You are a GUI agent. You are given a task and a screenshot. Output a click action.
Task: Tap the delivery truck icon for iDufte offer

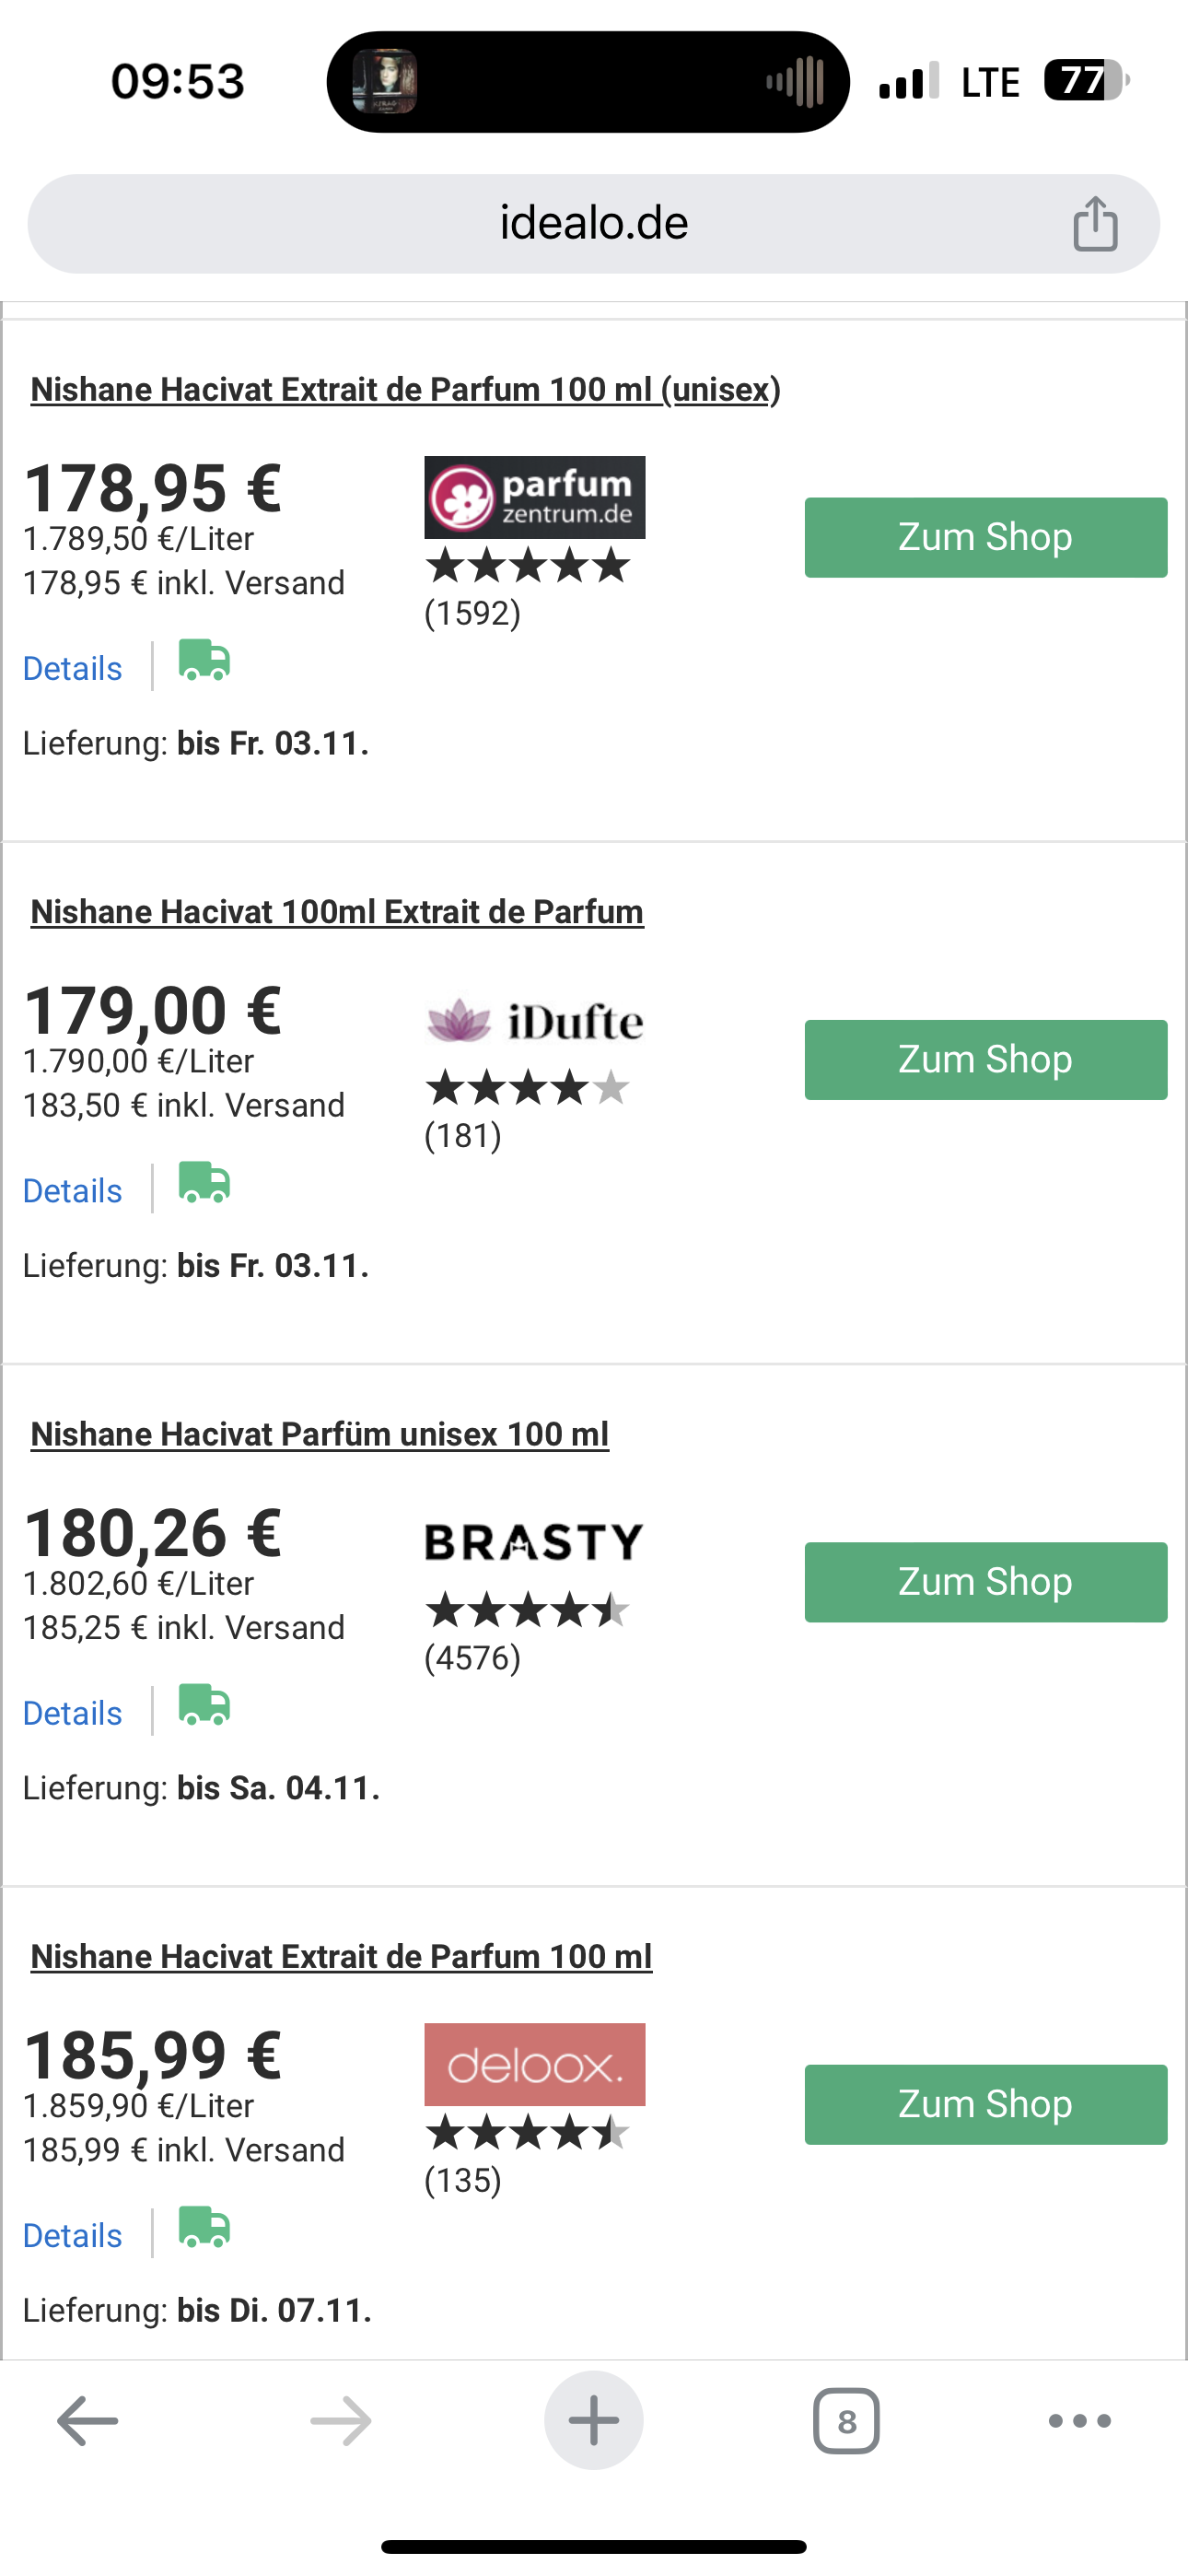(x=205, y=1183)
